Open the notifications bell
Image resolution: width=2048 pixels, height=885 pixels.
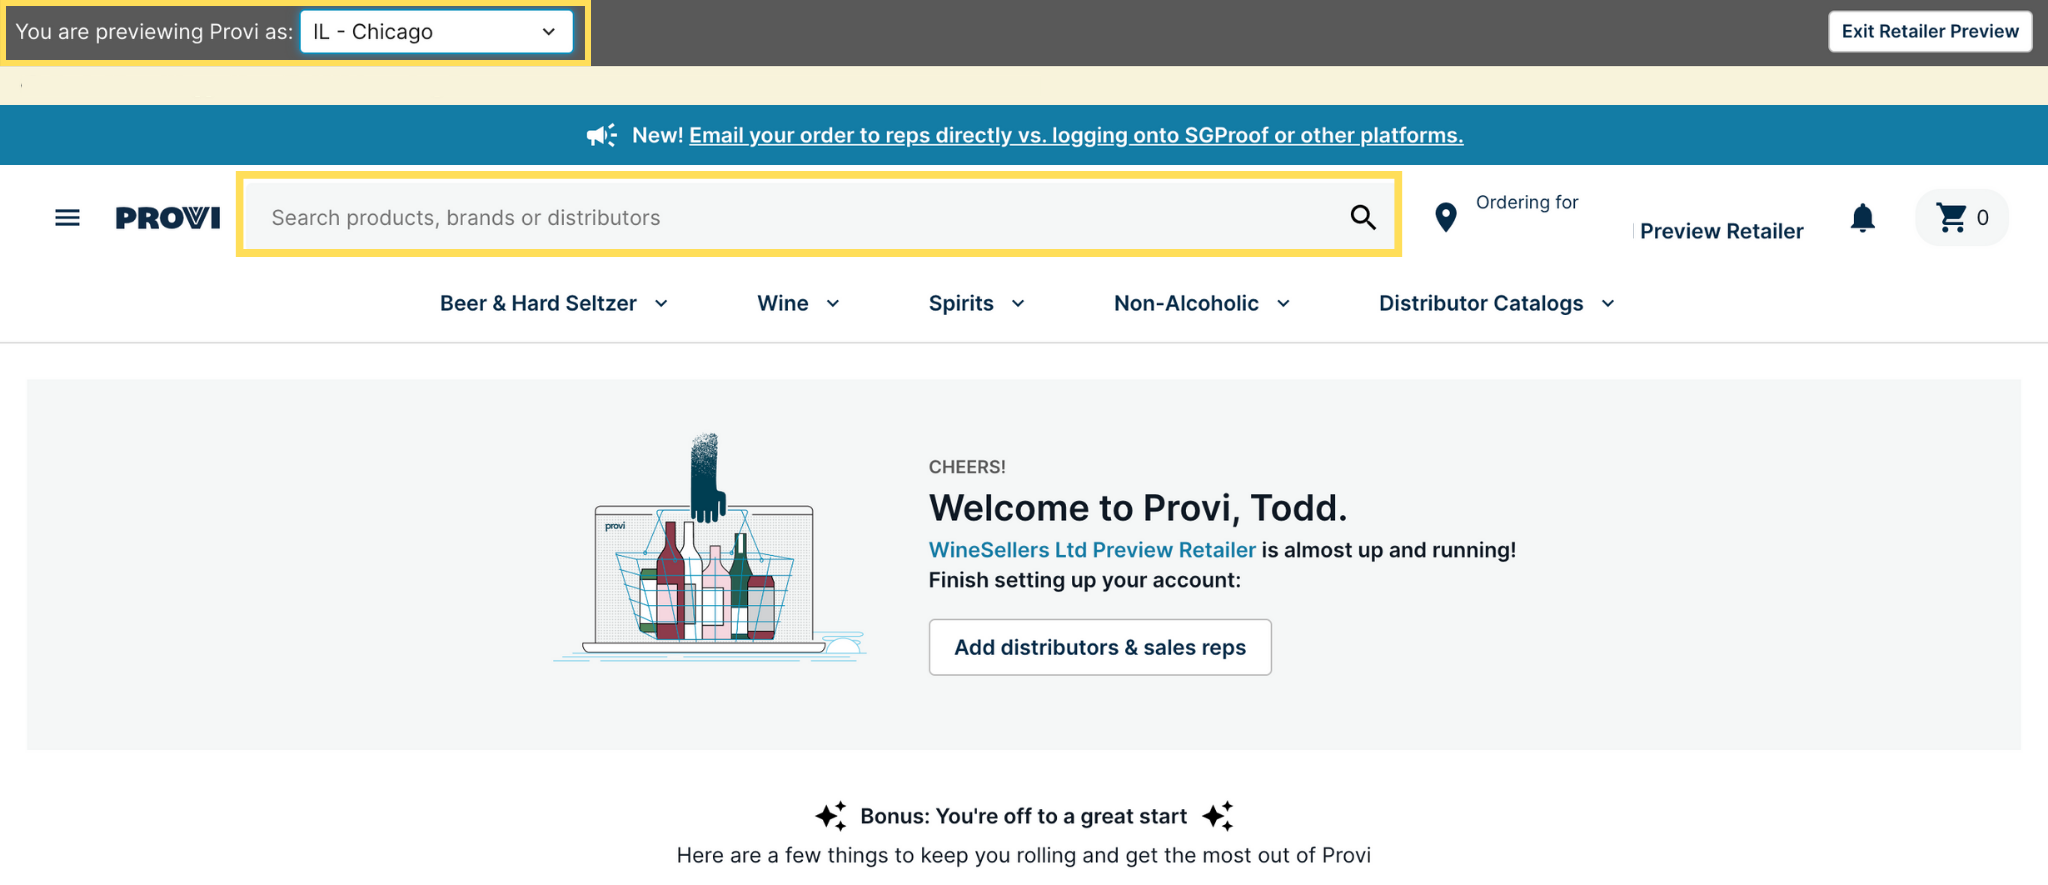(x=1862, y=217)
